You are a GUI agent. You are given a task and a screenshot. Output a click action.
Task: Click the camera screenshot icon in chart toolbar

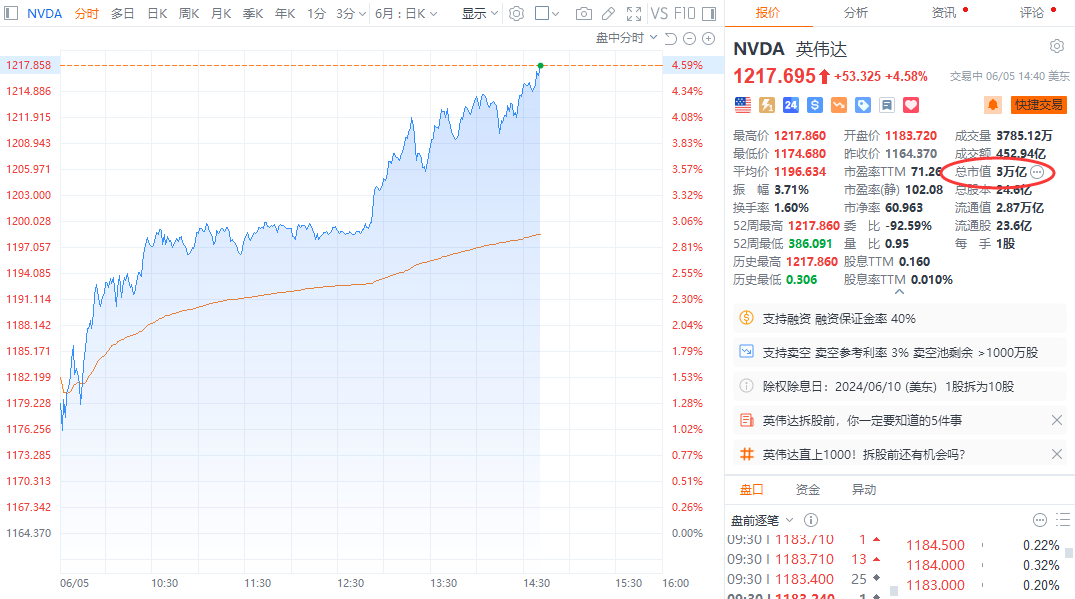[584, 14]
